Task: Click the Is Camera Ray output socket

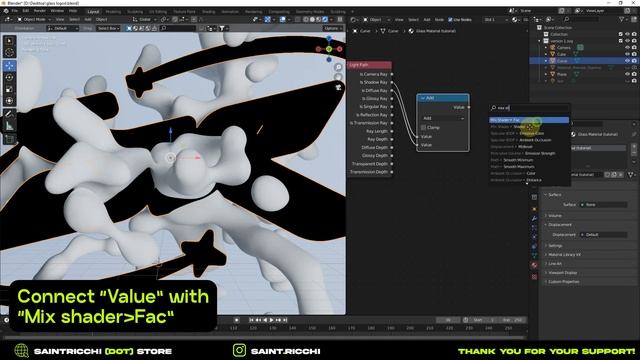Action: click(x=392, y=74)
